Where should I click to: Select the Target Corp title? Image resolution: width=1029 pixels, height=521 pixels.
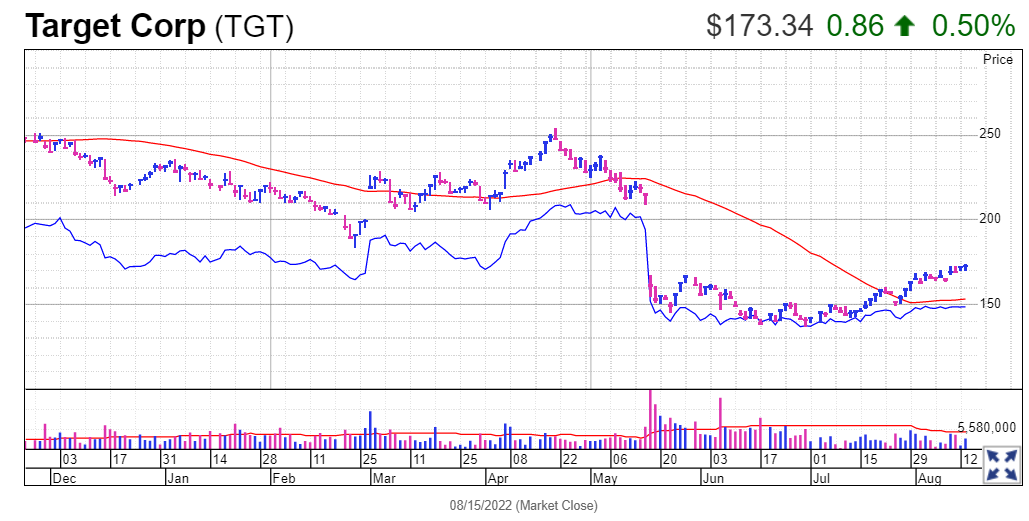point(116,26)
